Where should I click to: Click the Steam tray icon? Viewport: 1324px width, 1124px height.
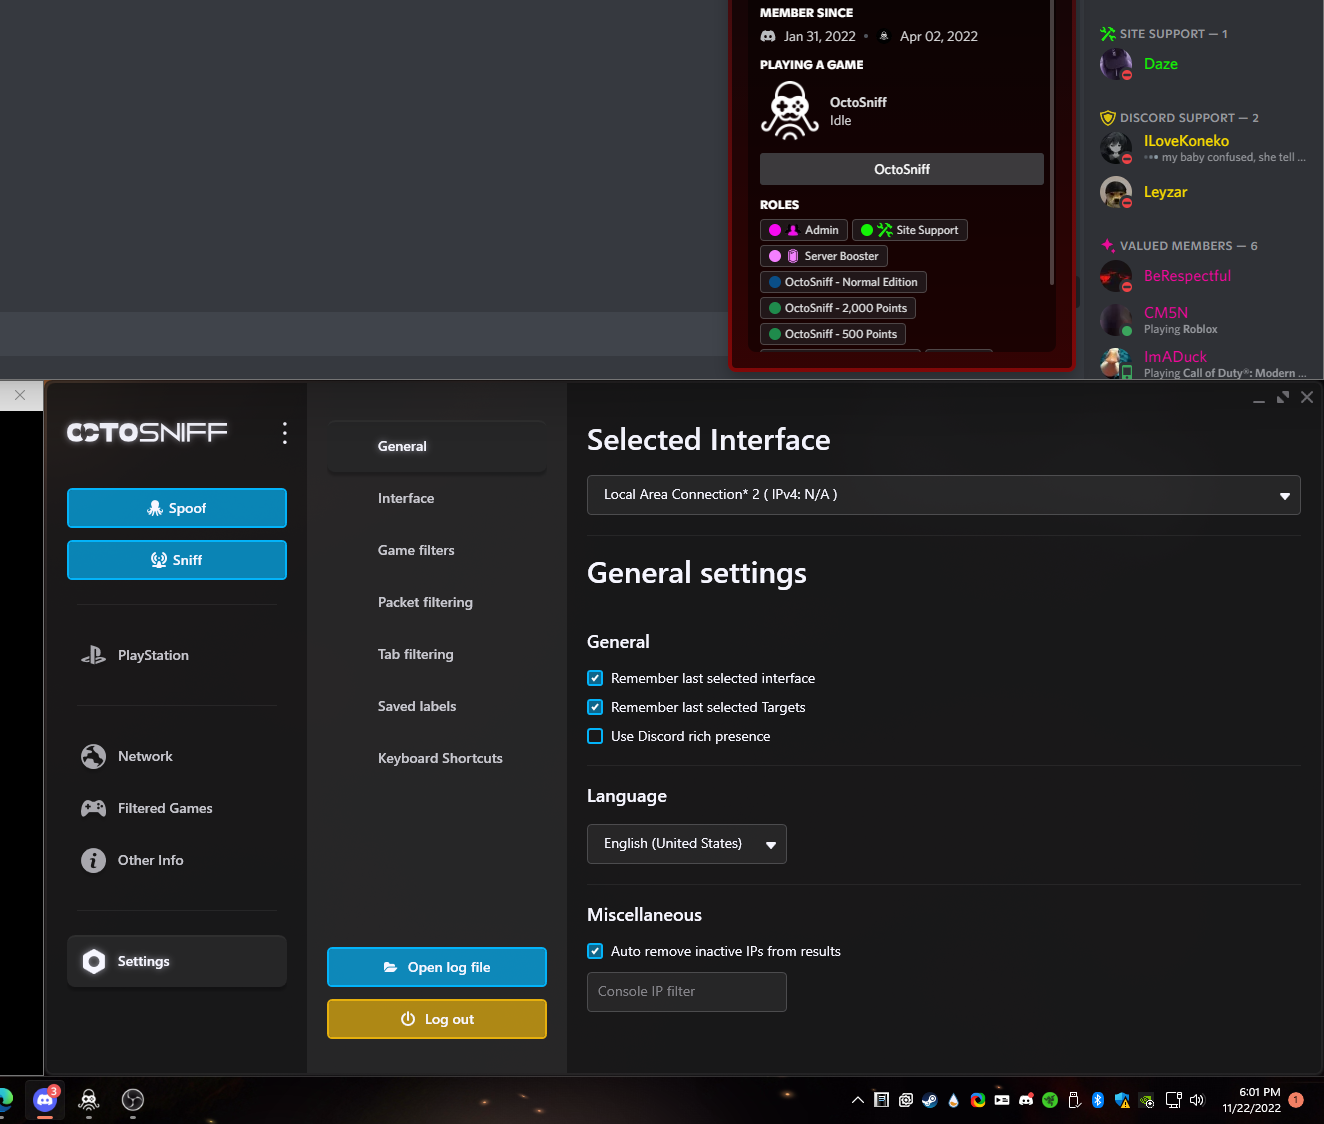point(929,1100)
